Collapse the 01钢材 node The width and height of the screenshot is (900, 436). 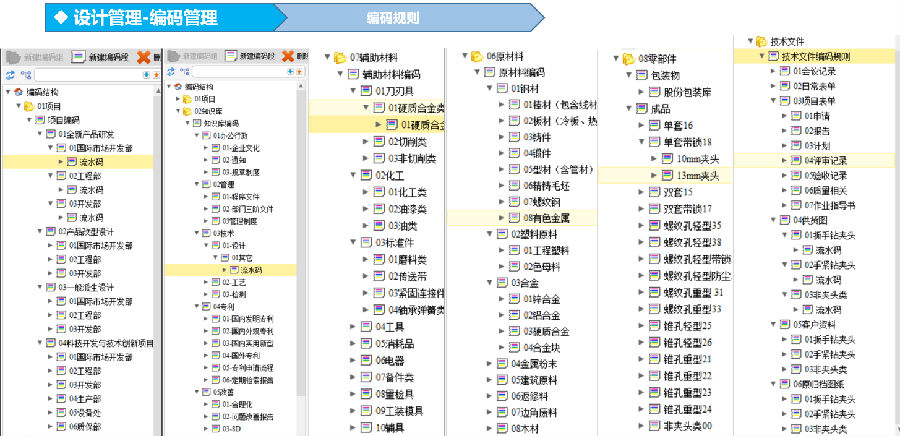pos(490,88)
